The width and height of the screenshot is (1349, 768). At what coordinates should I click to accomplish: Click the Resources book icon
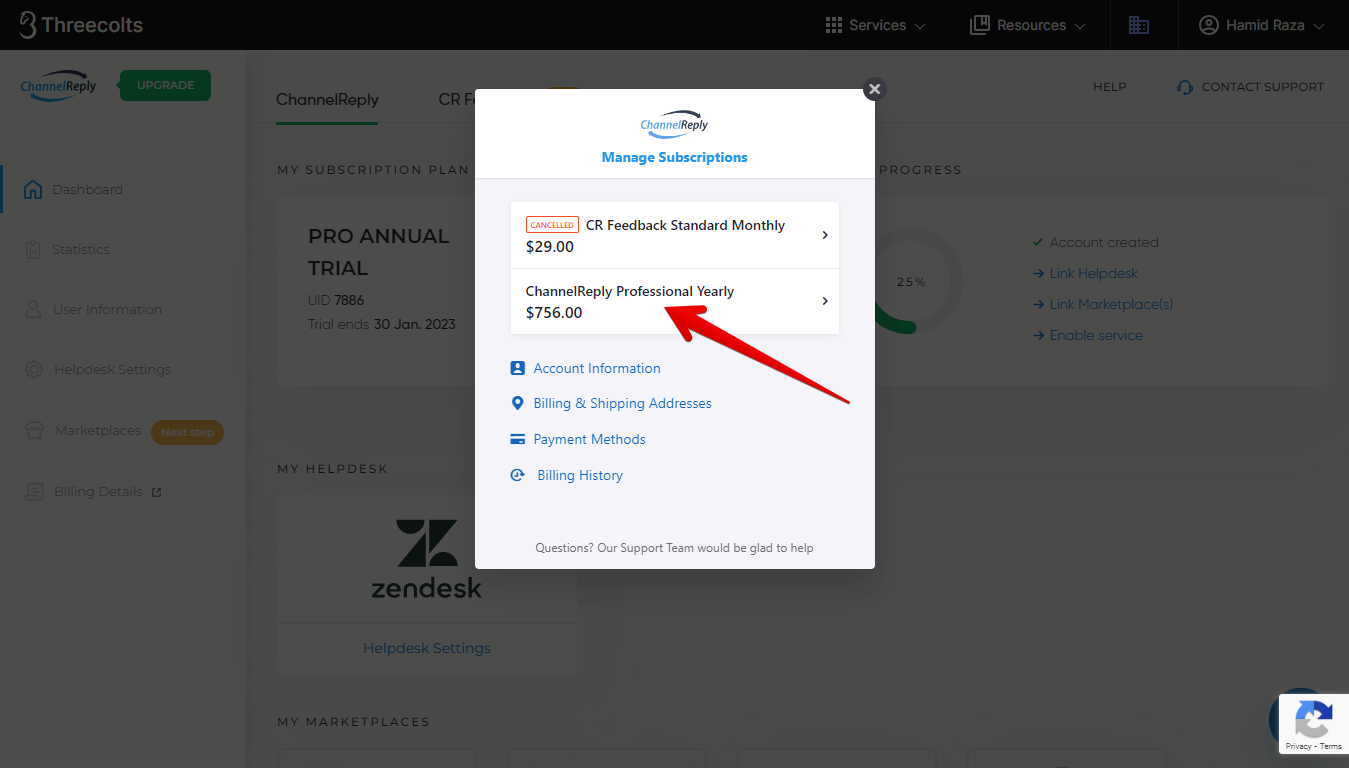[980, 25]
